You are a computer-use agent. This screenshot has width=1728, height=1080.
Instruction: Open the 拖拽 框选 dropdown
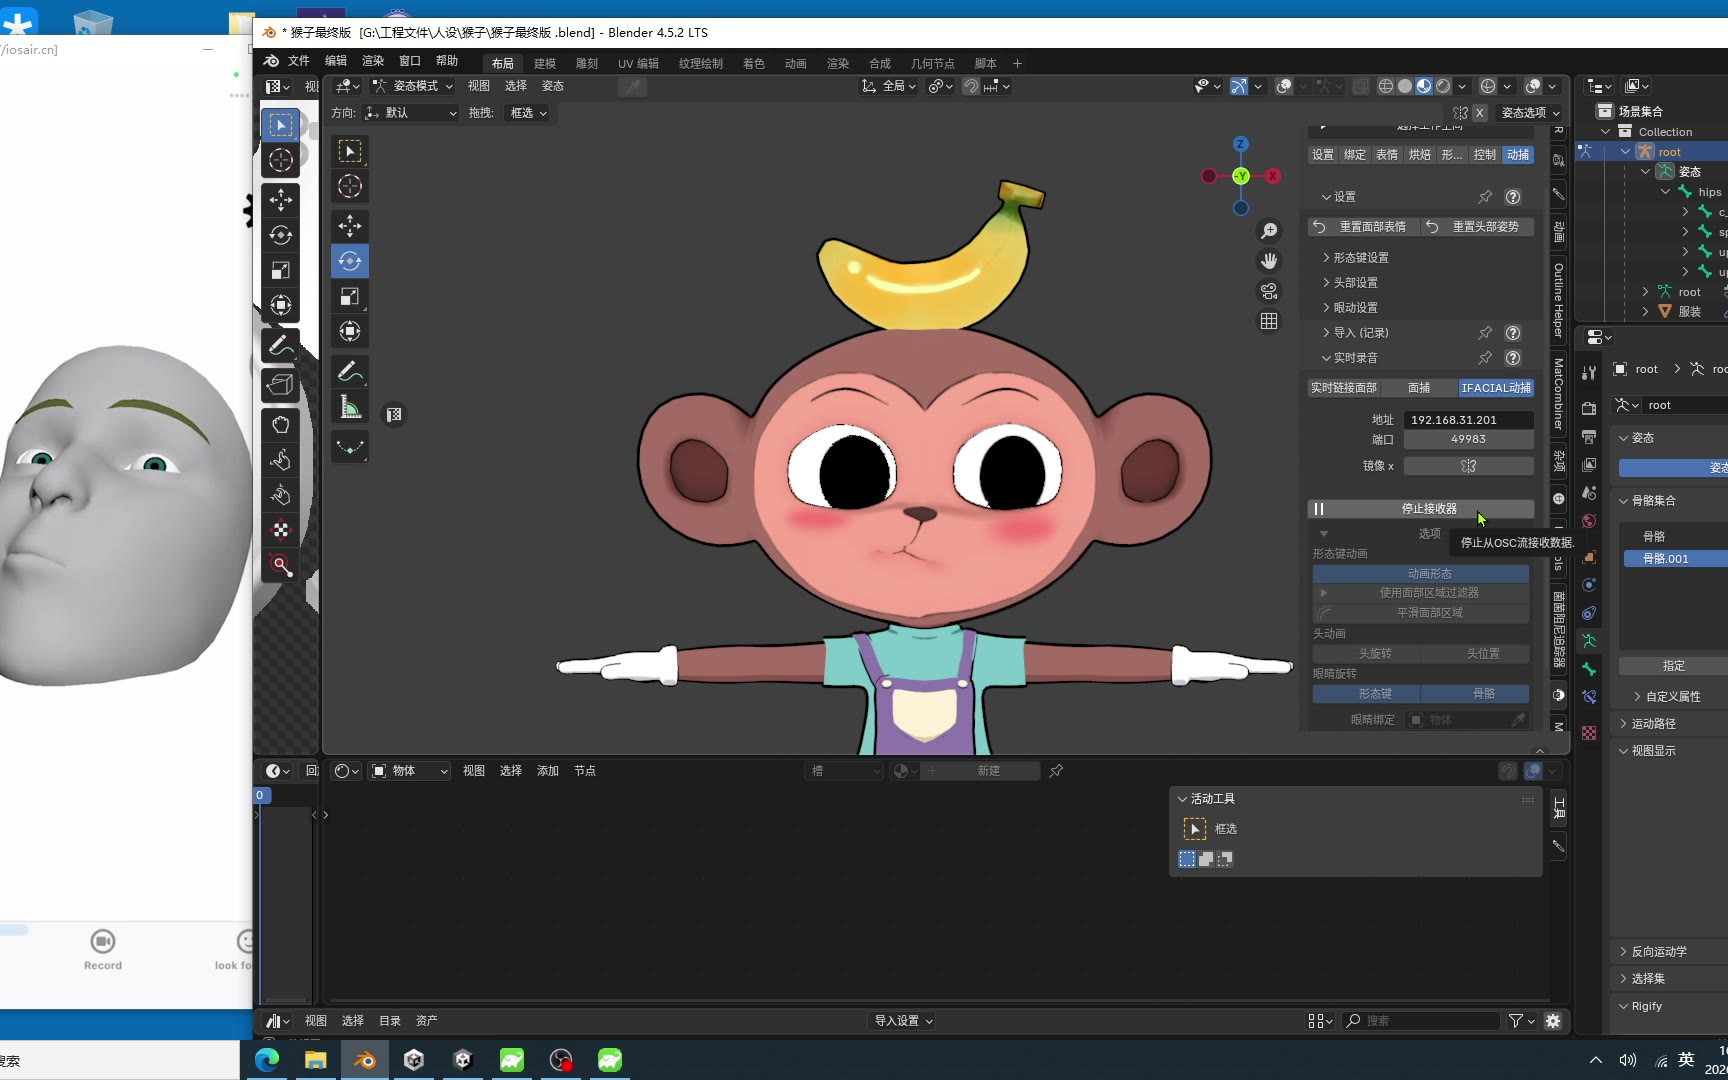528,113
